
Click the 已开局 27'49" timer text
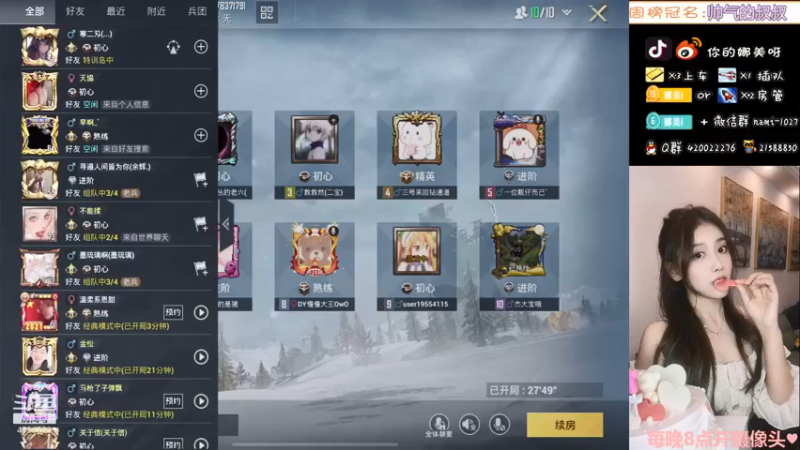[x=523, y=390]
